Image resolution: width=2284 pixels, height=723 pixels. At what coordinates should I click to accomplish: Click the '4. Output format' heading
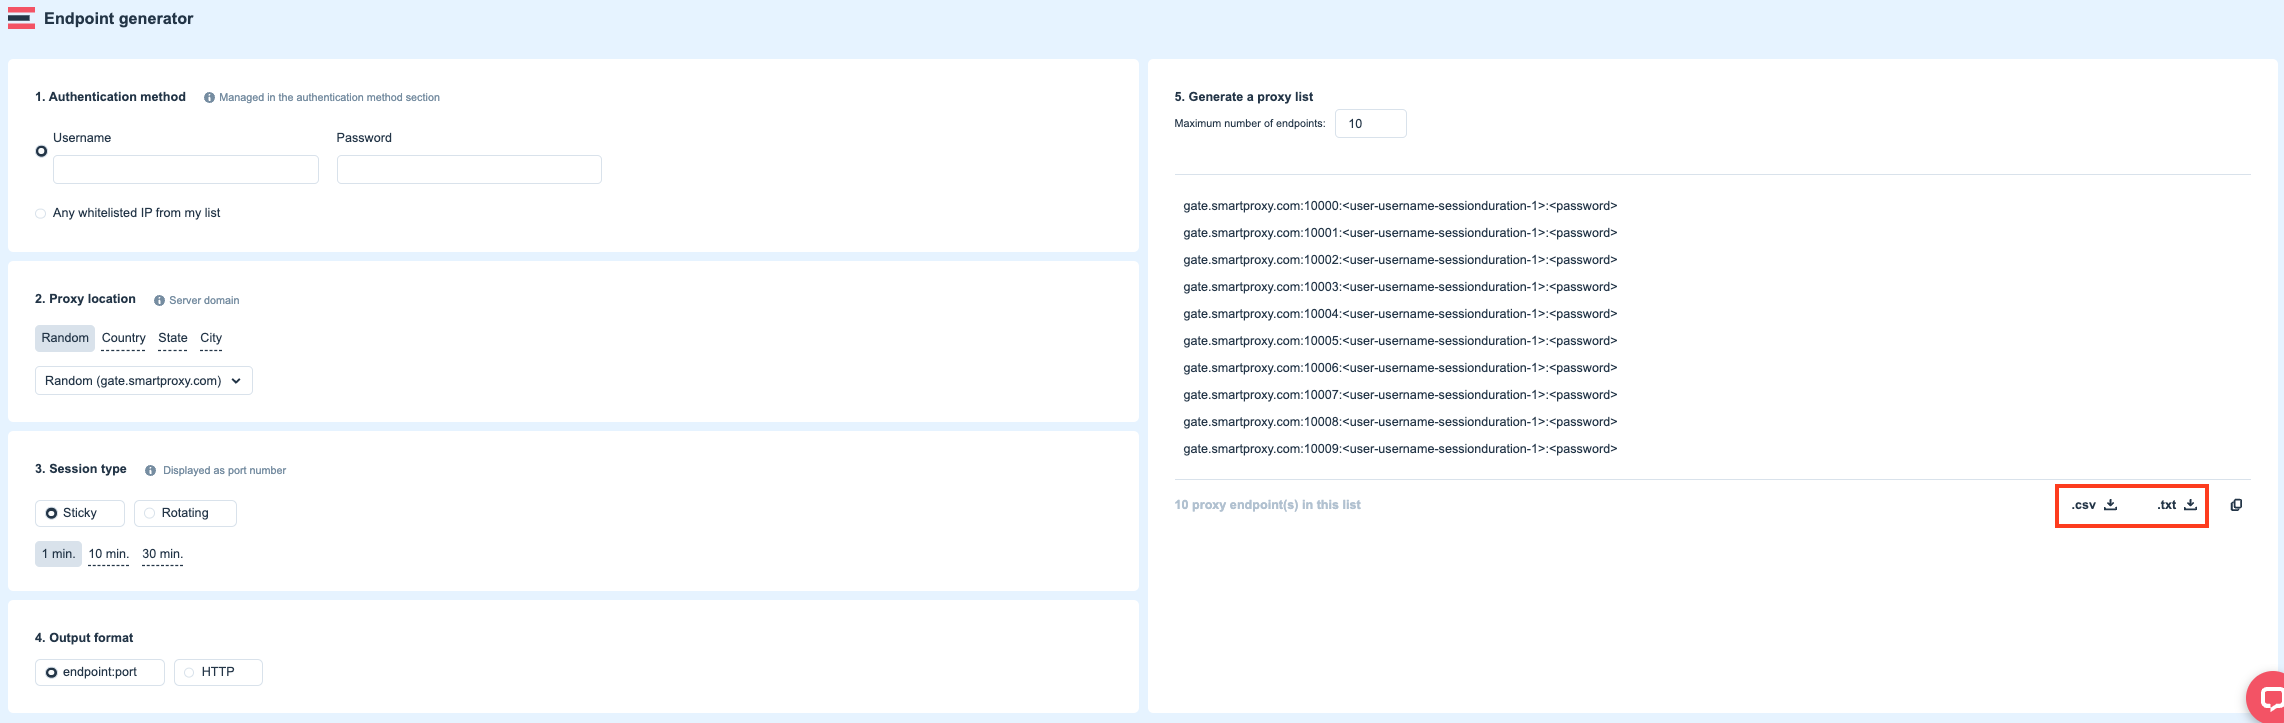[84, 638]
